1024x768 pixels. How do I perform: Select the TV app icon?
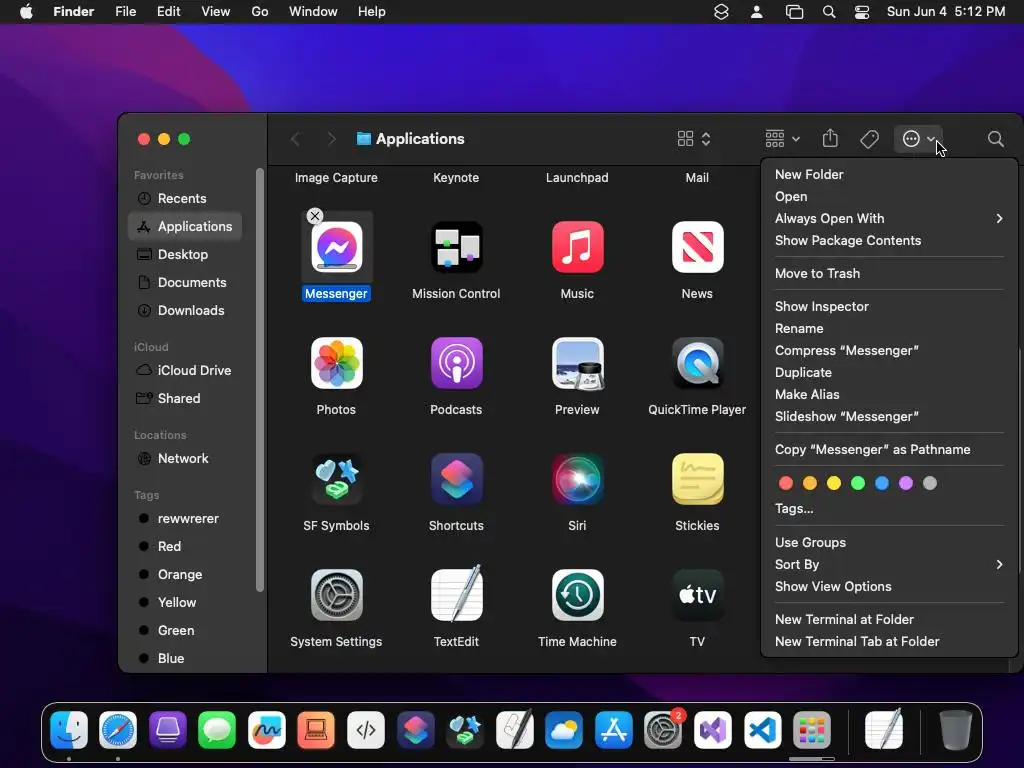(697, 595)
